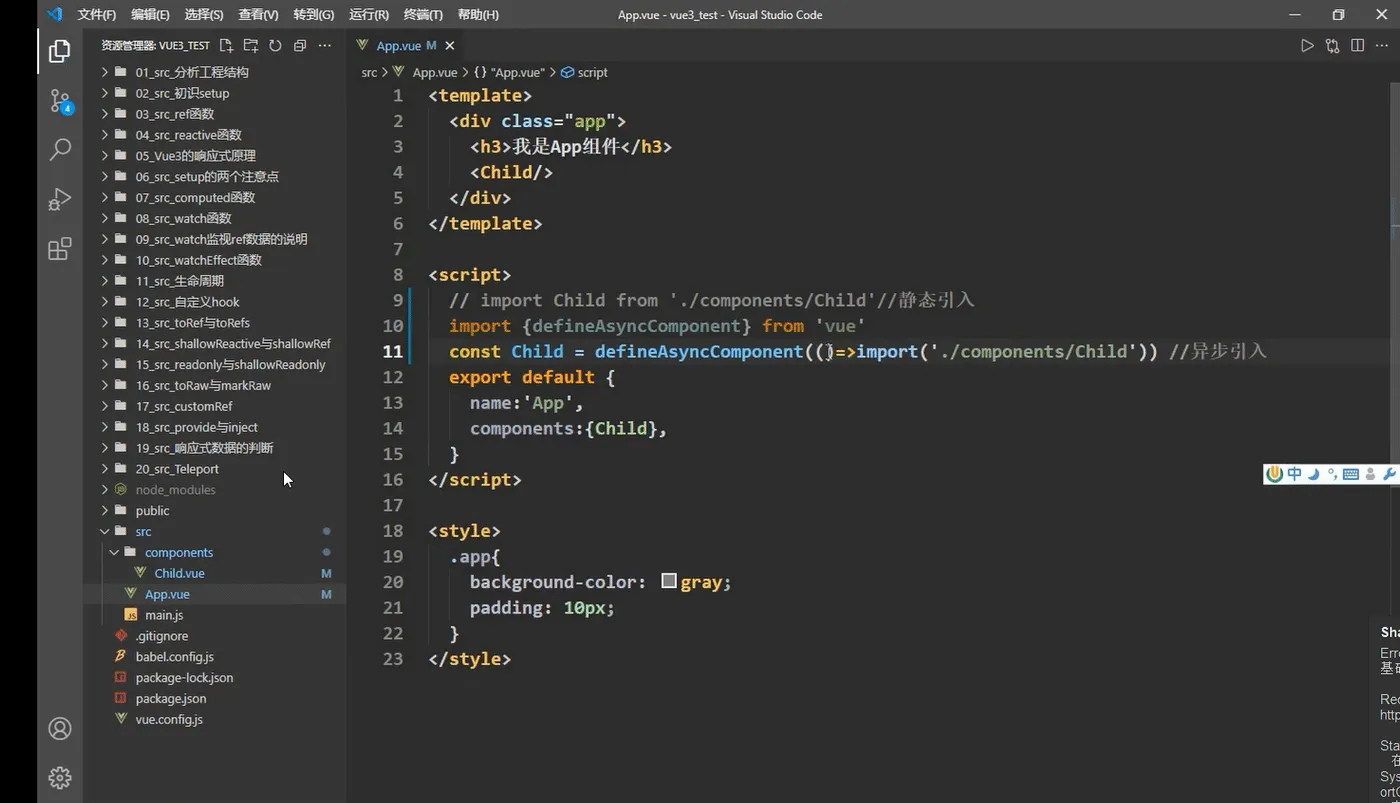Click the New Folder icon in explorer header

coord(250,45)
